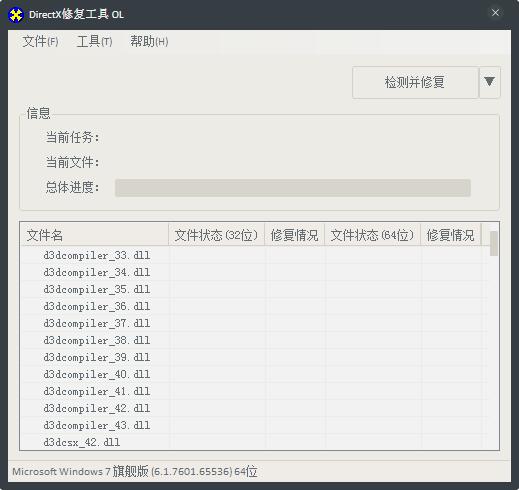The image size is (519, 490).
Task: Select row d3dcompiler_35.dll
Action: pos(254,289)
